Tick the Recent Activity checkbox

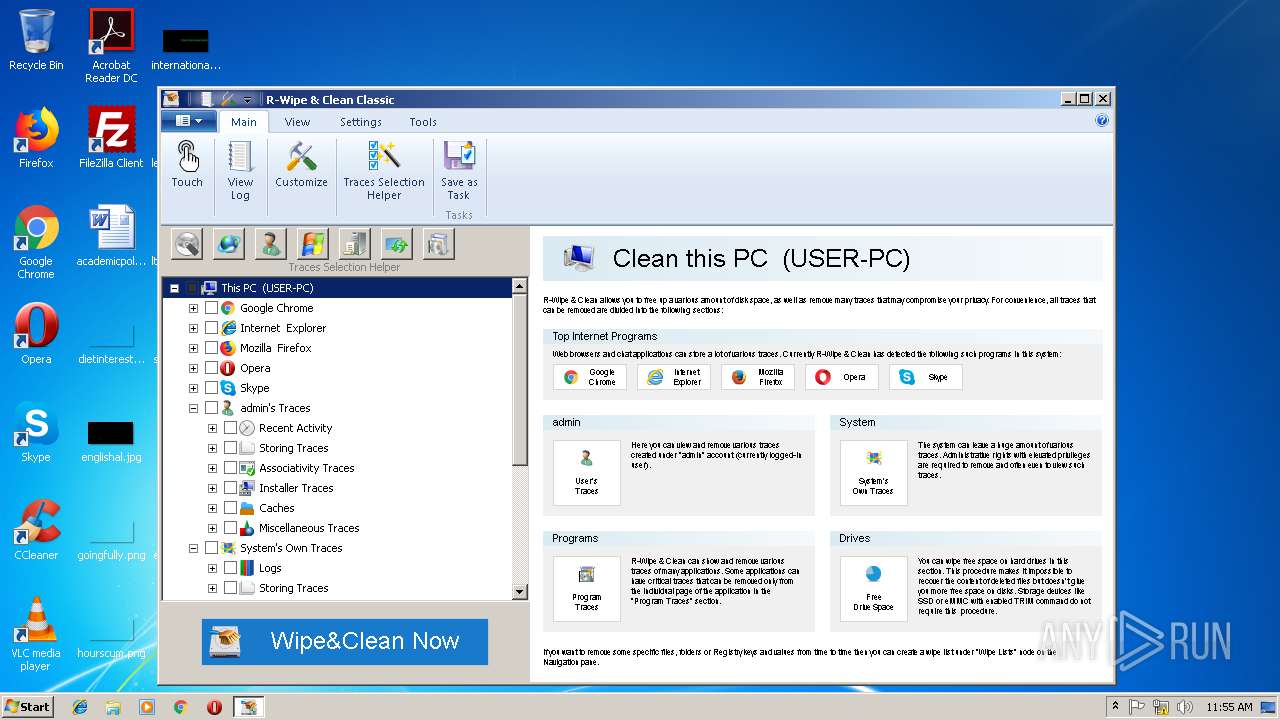tap(230, 428)
